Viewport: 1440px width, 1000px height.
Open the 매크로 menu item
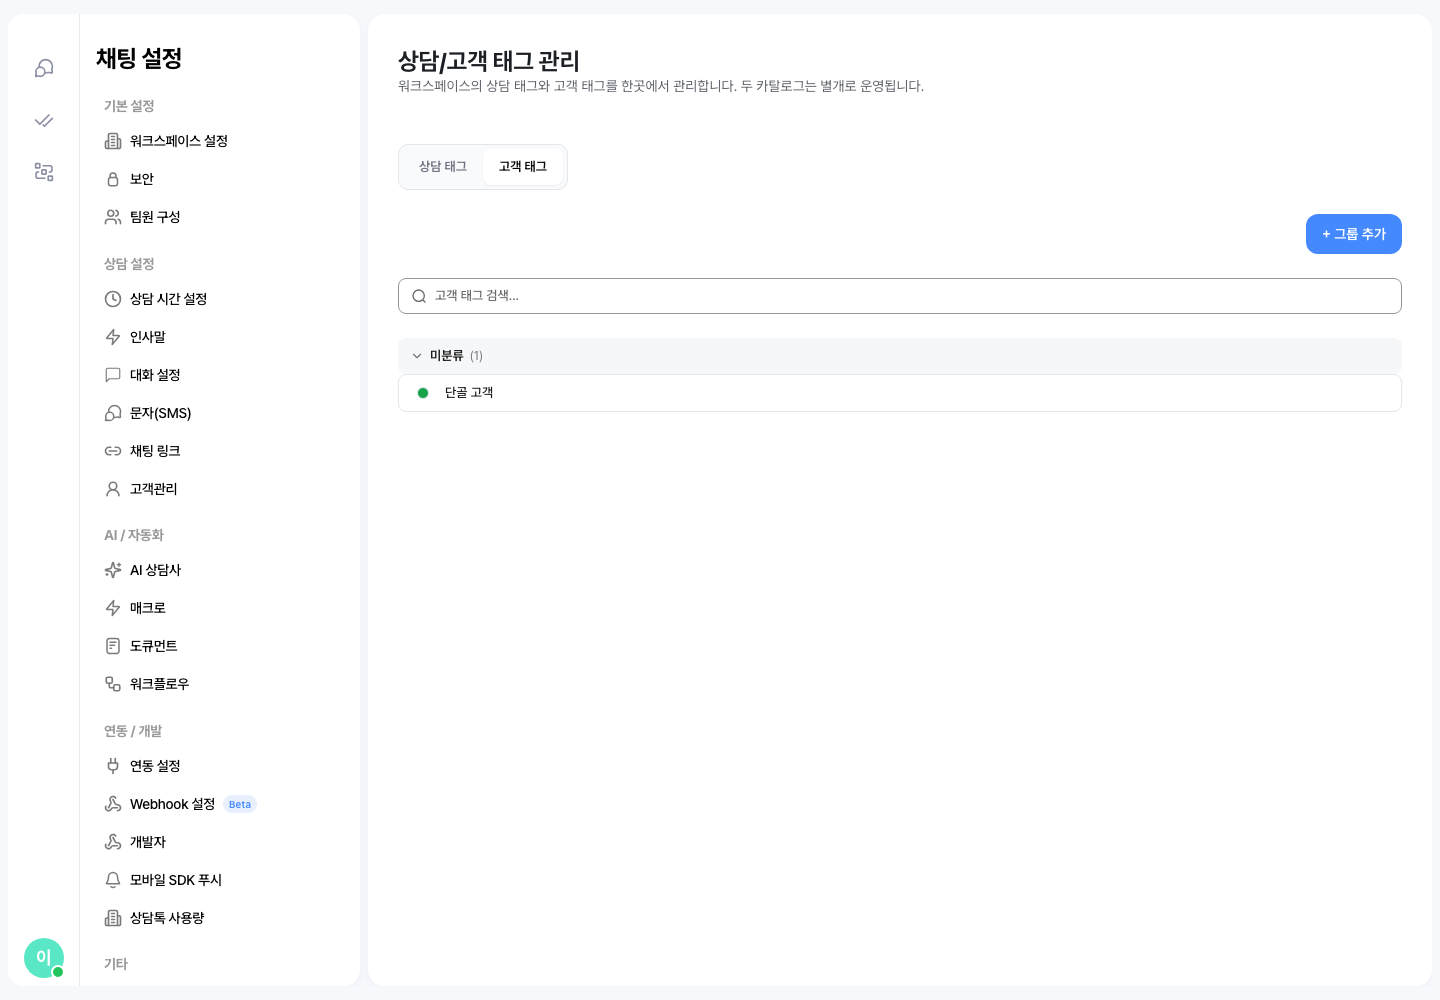click(x=219, y=608)
